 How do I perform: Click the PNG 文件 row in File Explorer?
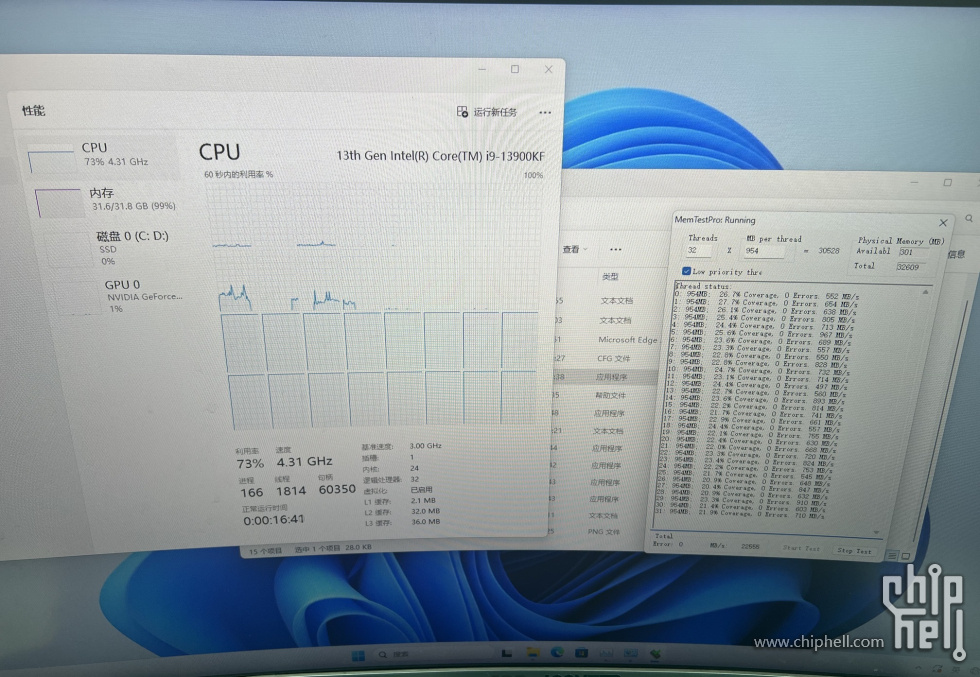coord(604,531)
